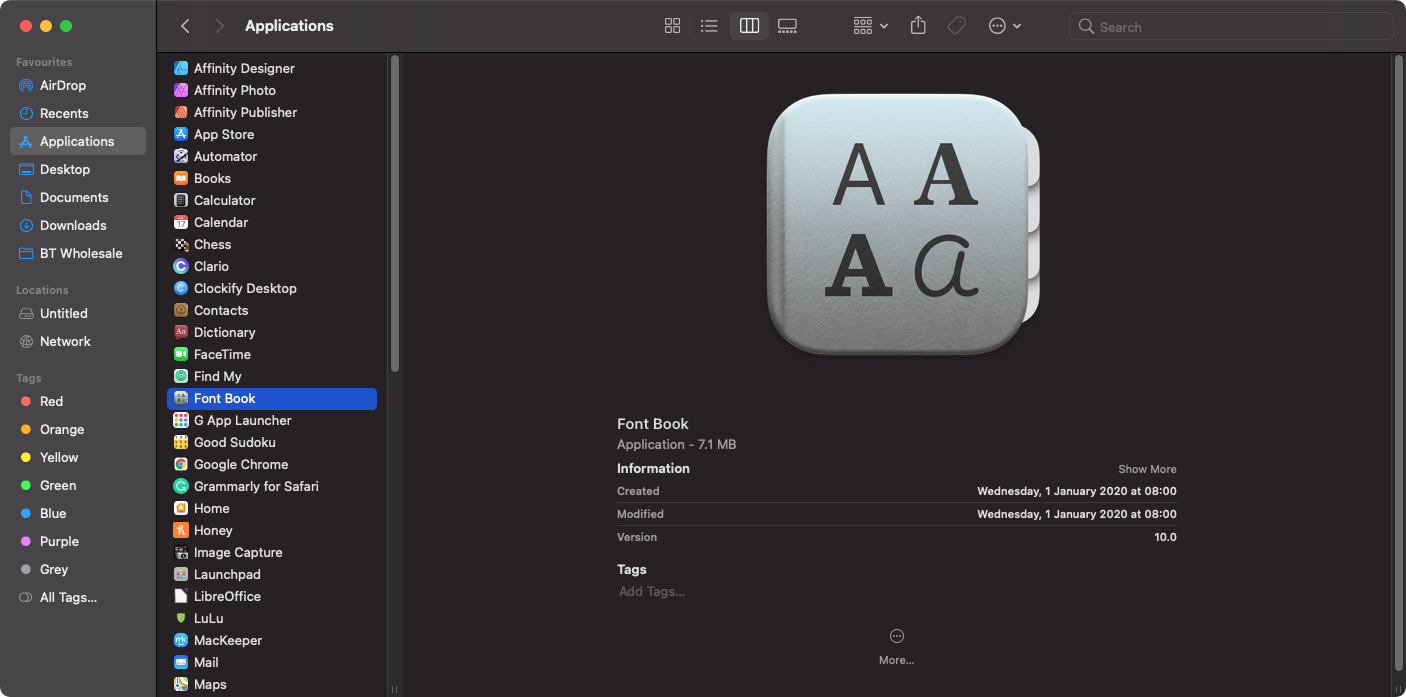Select the Mail app row

coord(272,662)
